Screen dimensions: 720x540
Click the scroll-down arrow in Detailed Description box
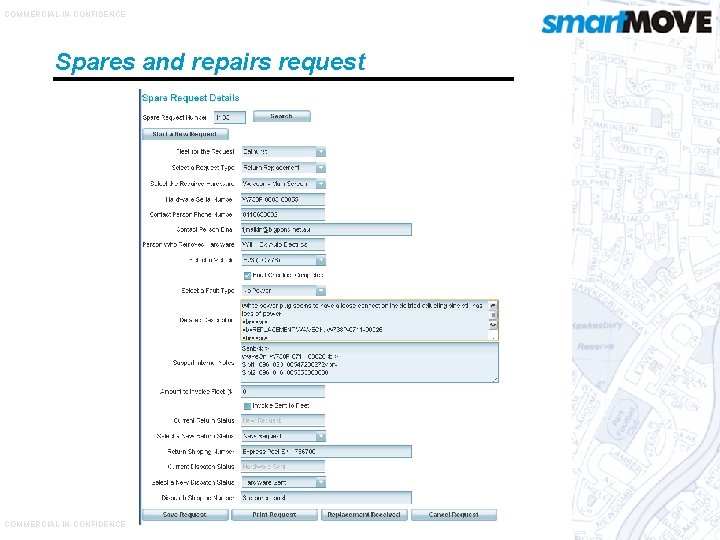tap(493, 325)
